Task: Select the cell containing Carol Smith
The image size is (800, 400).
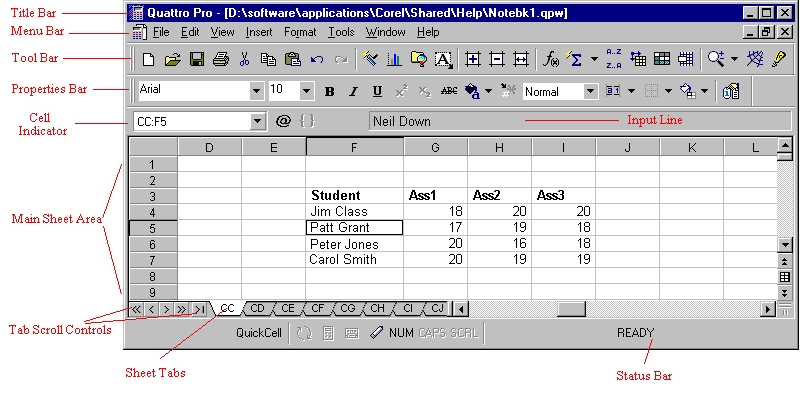Action: coord(355,260)
